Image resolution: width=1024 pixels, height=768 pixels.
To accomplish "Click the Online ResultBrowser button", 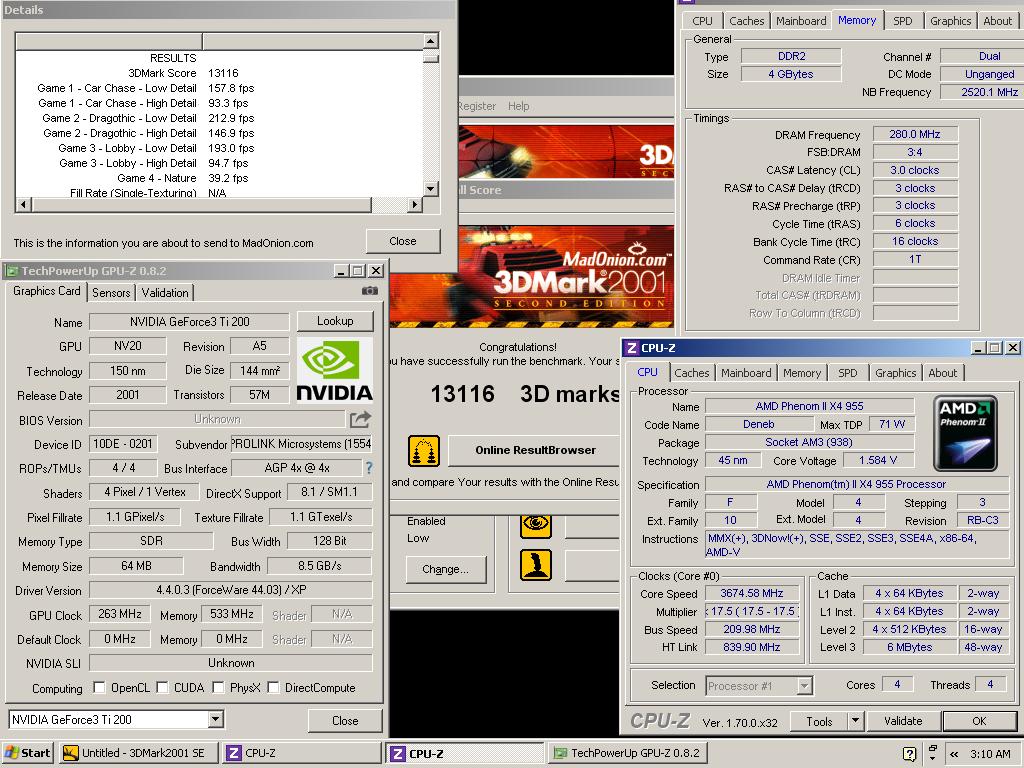I will coord(534,450).
